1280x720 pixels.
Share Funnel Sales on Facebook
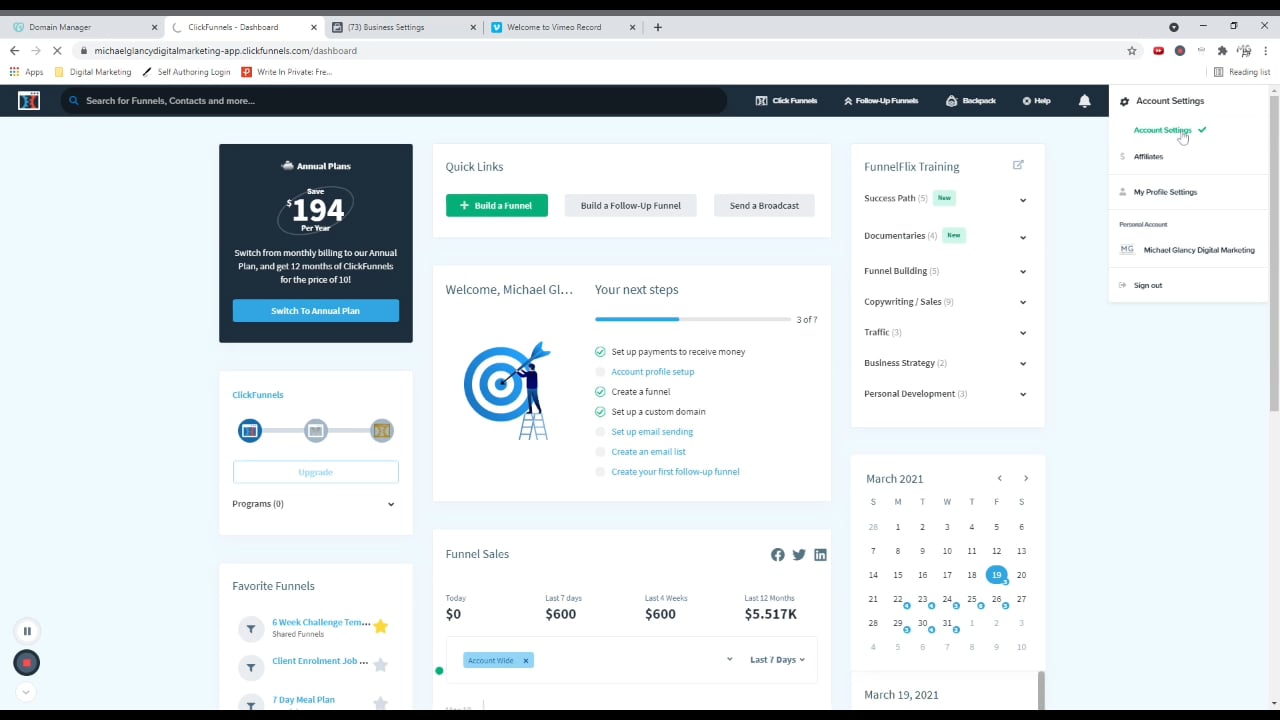[778, 555]
